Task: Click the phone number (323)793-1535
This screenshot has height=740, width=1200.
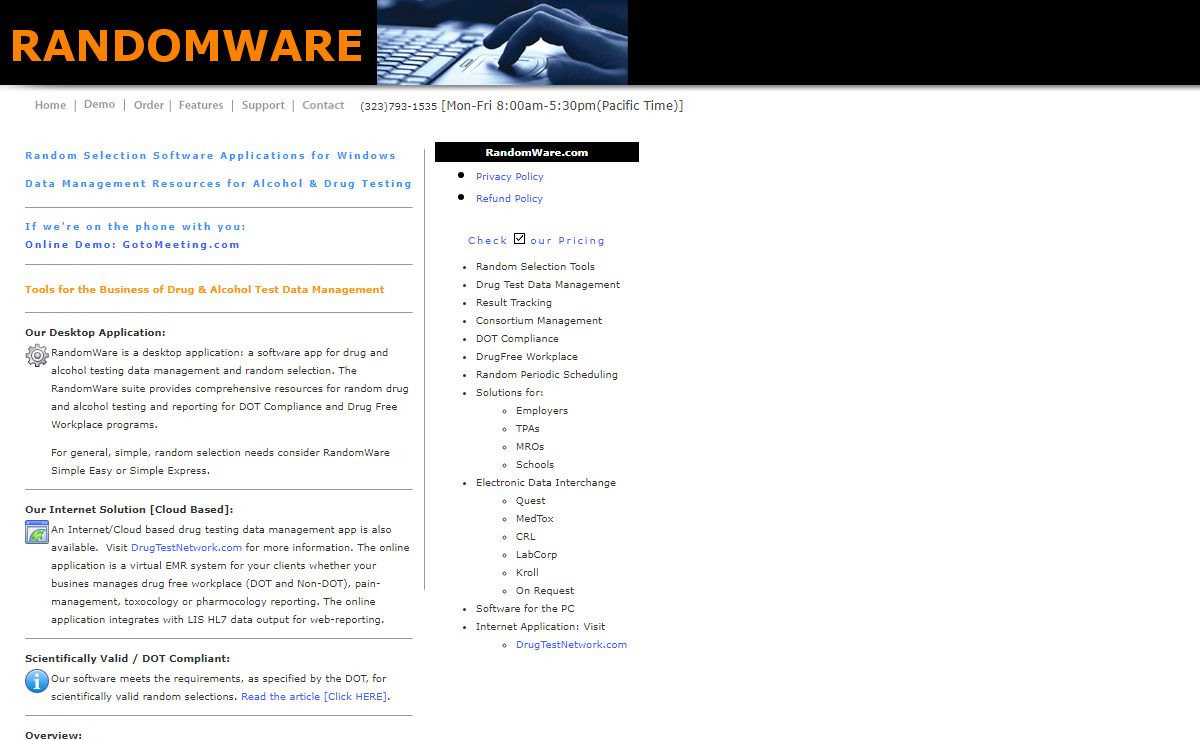Action: point(399,106)
